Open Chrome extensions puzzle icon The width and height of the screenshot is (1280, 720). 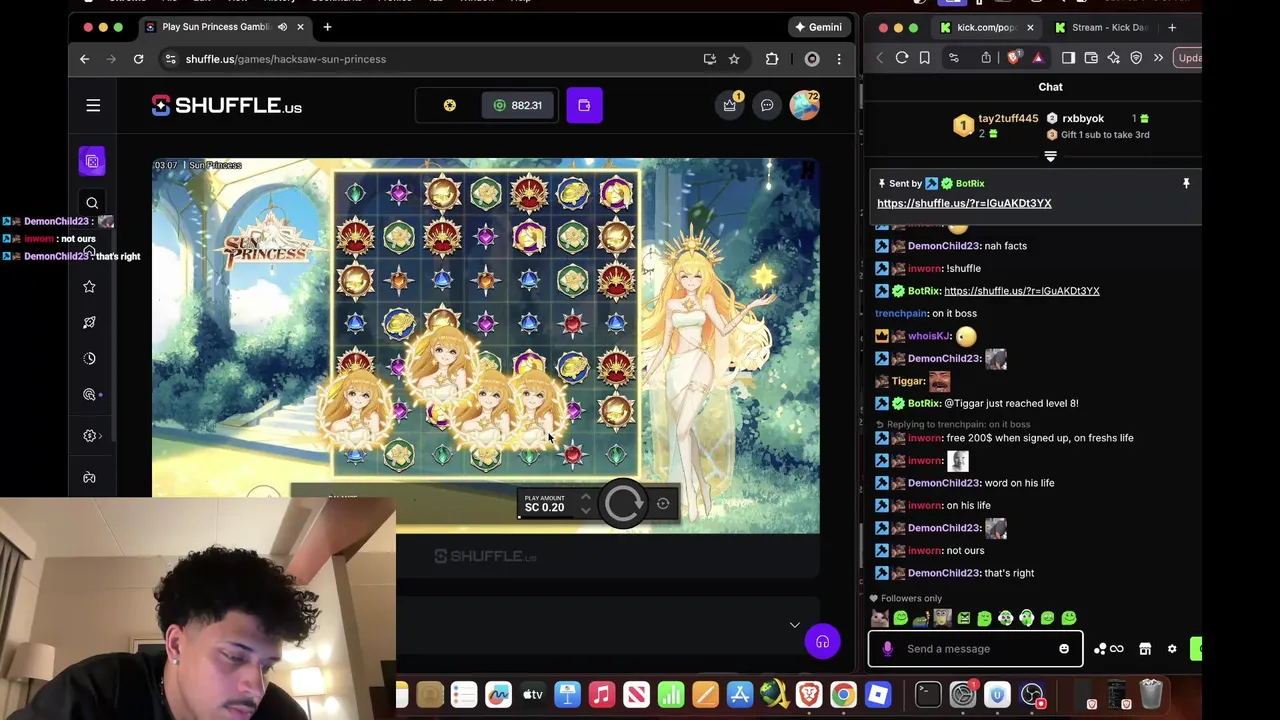[772, 59]
